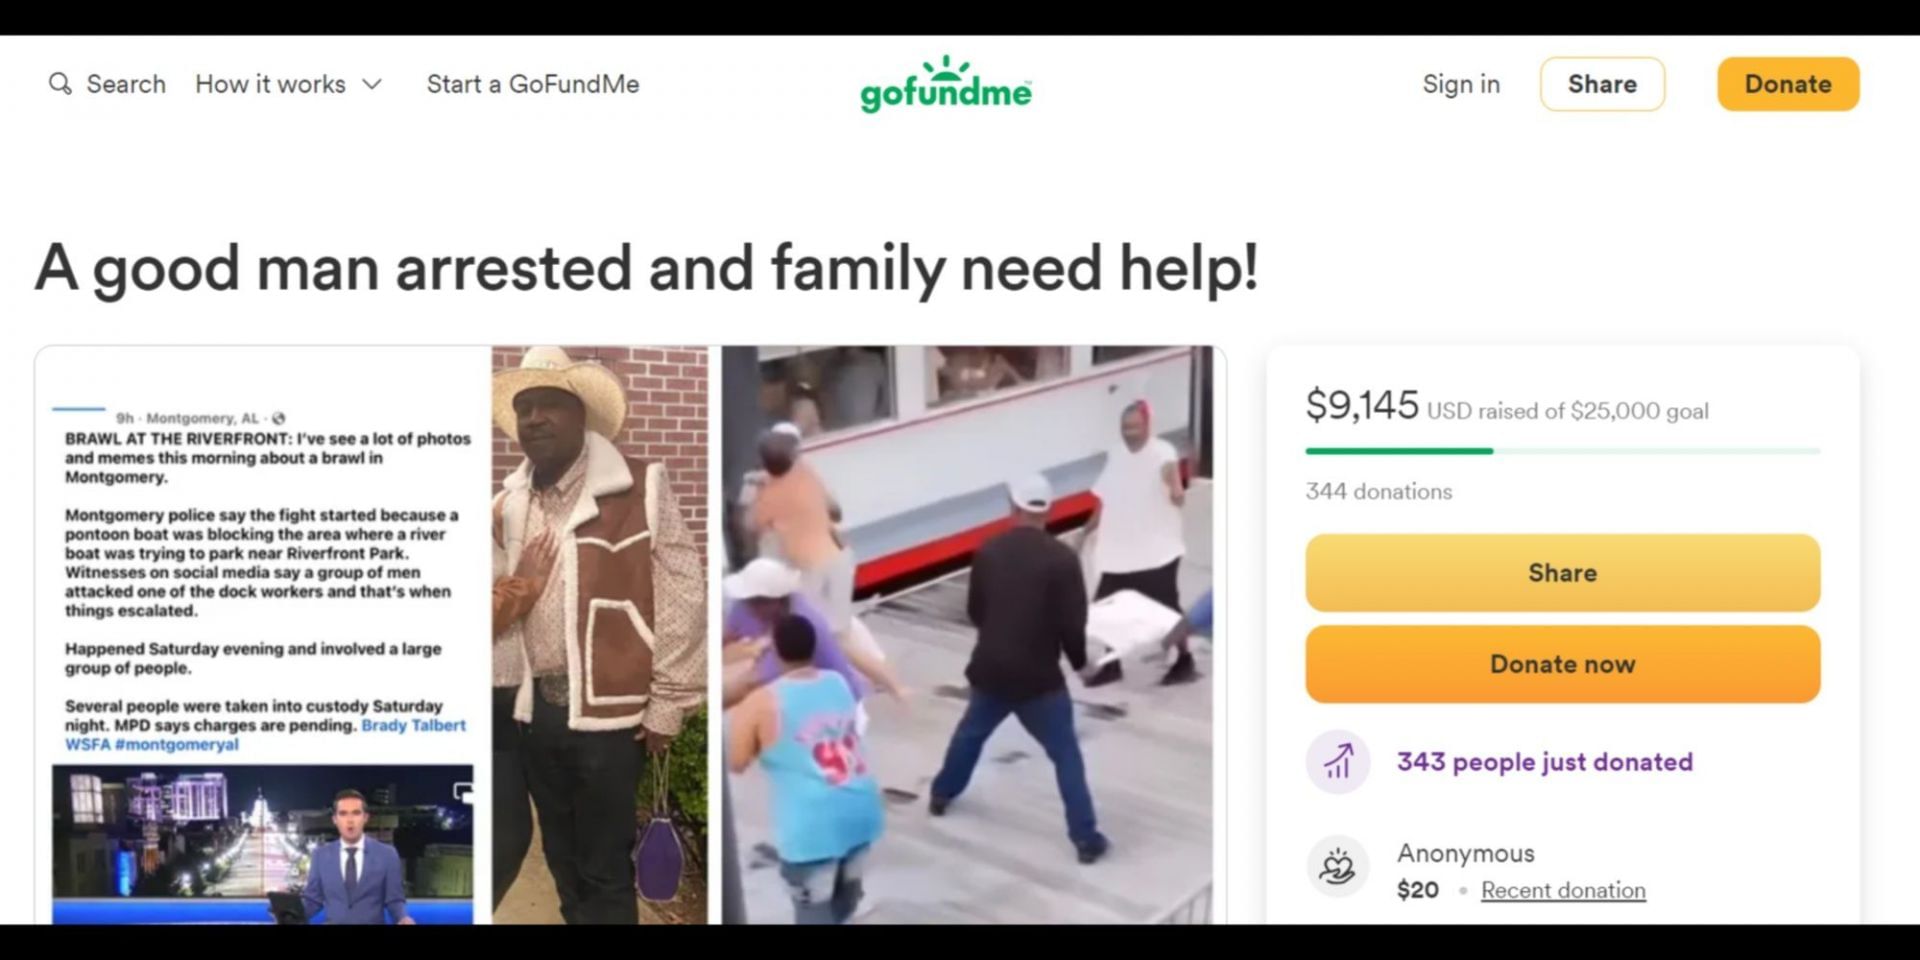
Task: Click the Search text in header
Action: [x=126, y=84]
